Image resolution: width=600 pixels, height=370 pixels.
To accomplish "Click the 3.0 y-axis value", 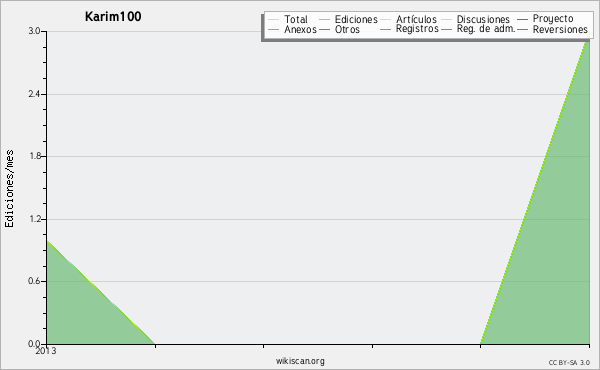I will (34, 31).
